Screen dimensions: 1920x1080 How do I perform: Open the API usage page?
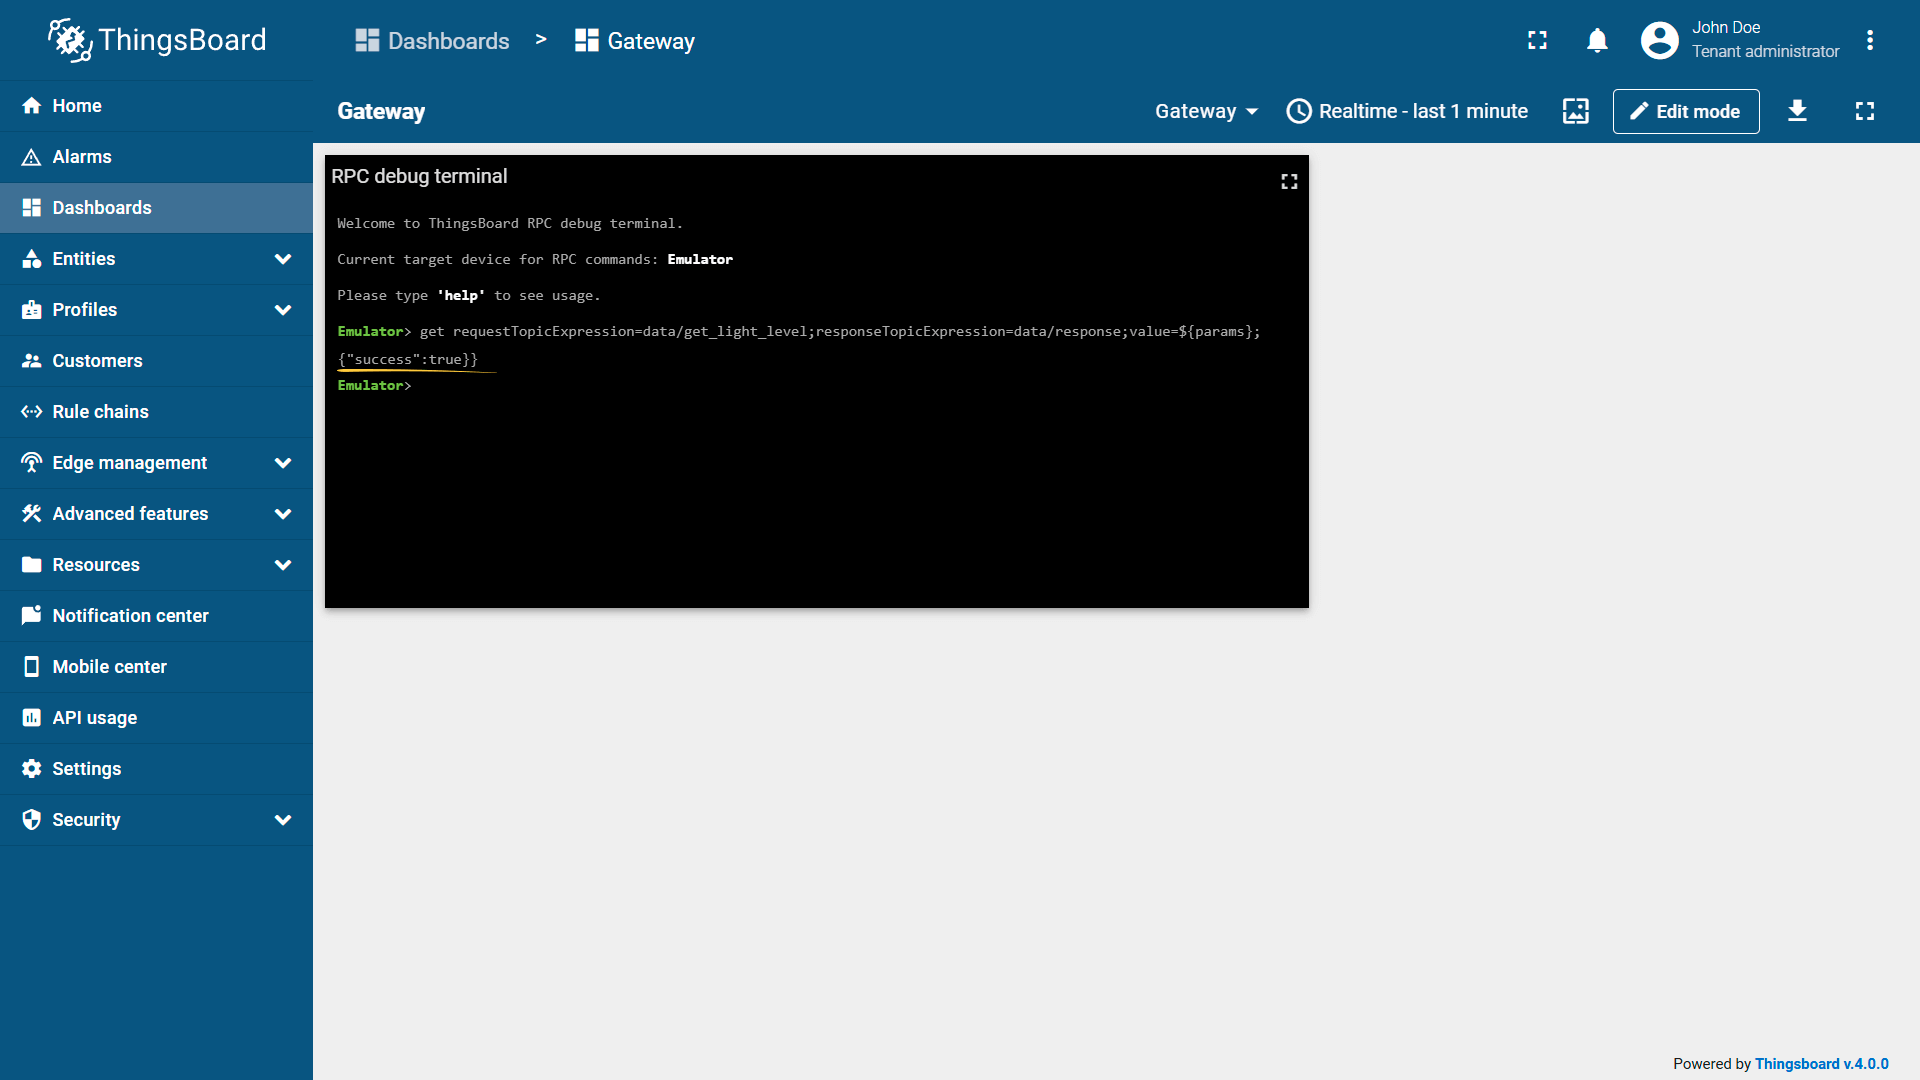coord(156,718)
